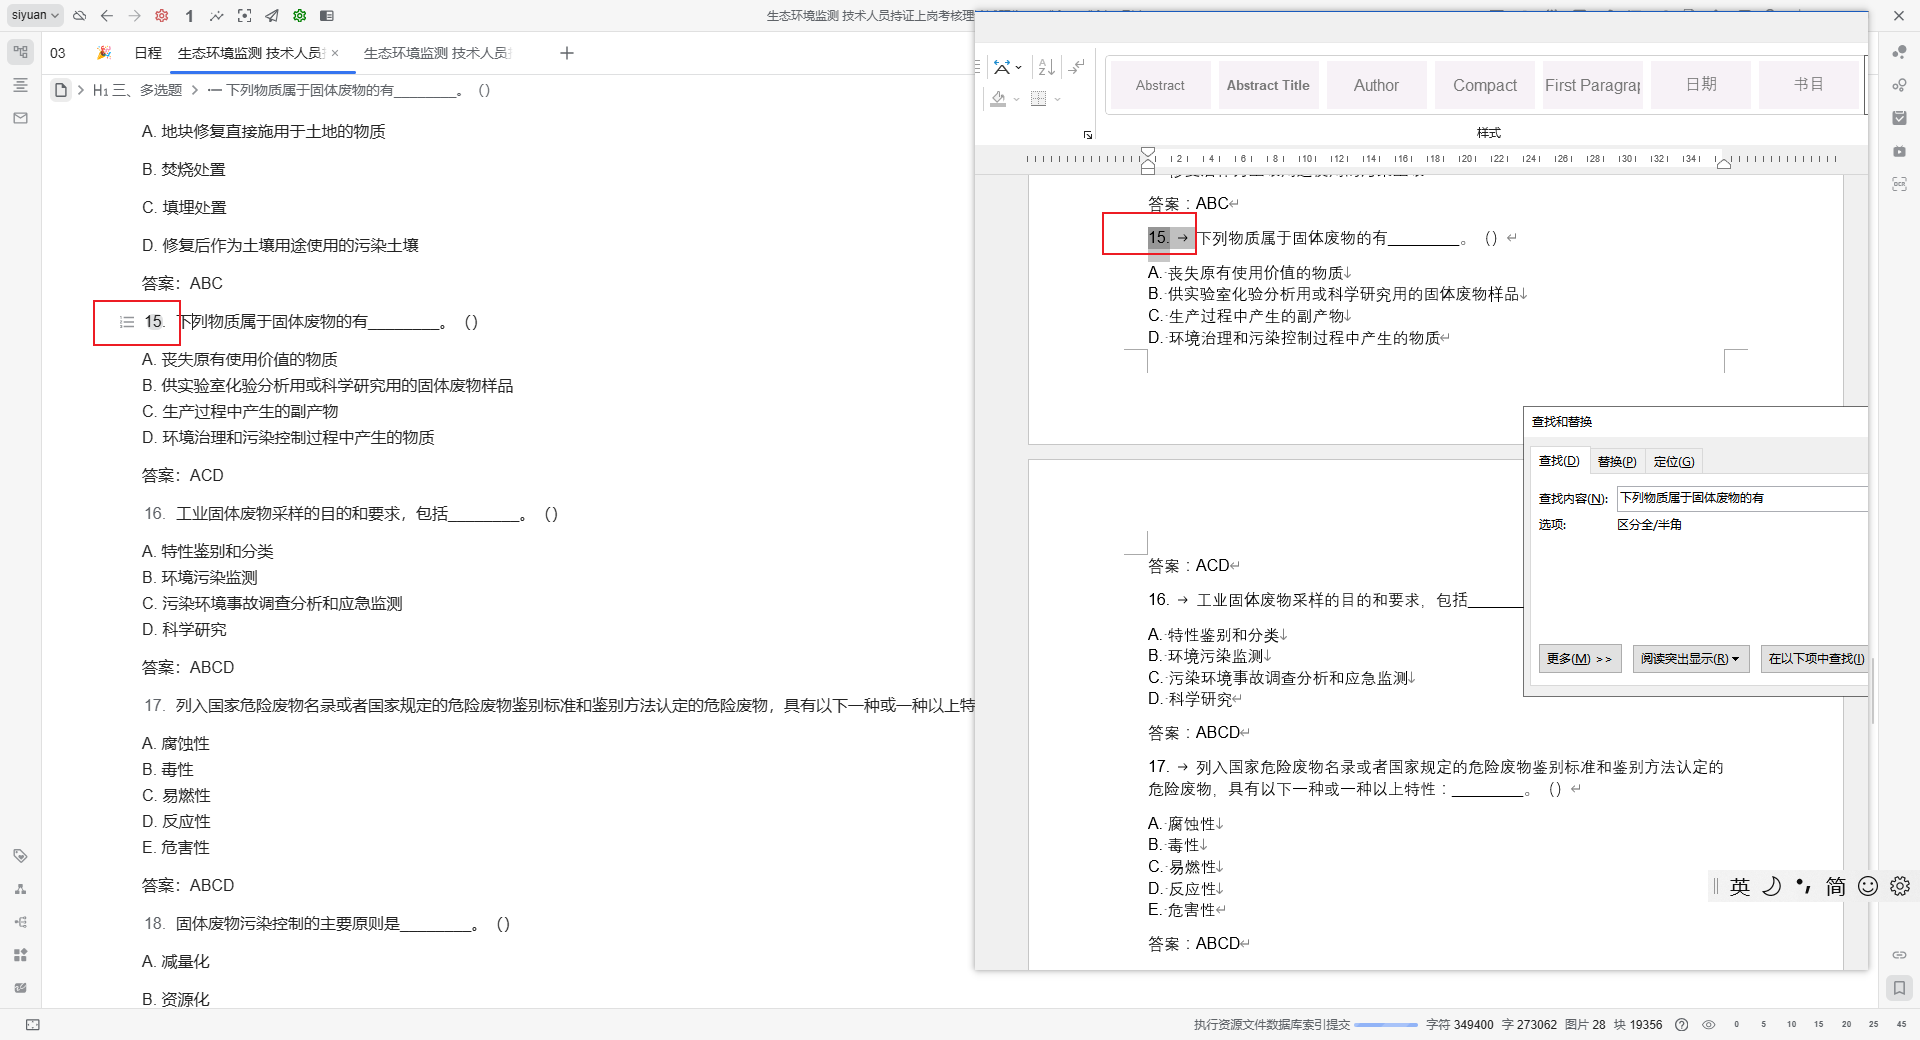This screenshot has height=1040, width=1920.
Task: Toggle the IME moon half-width mode
Action: [1771, 886]
